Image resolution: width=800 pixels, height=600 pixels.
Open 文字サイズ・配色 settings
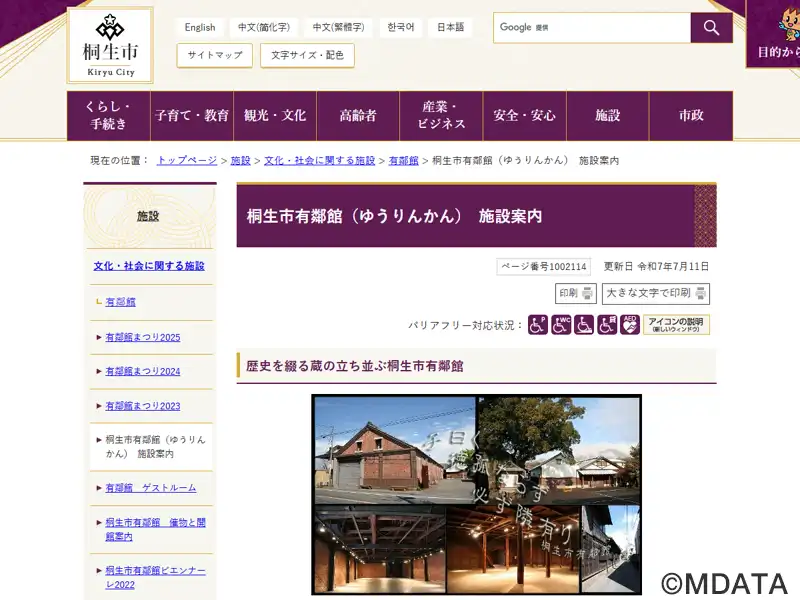pyautogui.click(x=307, y=56)
